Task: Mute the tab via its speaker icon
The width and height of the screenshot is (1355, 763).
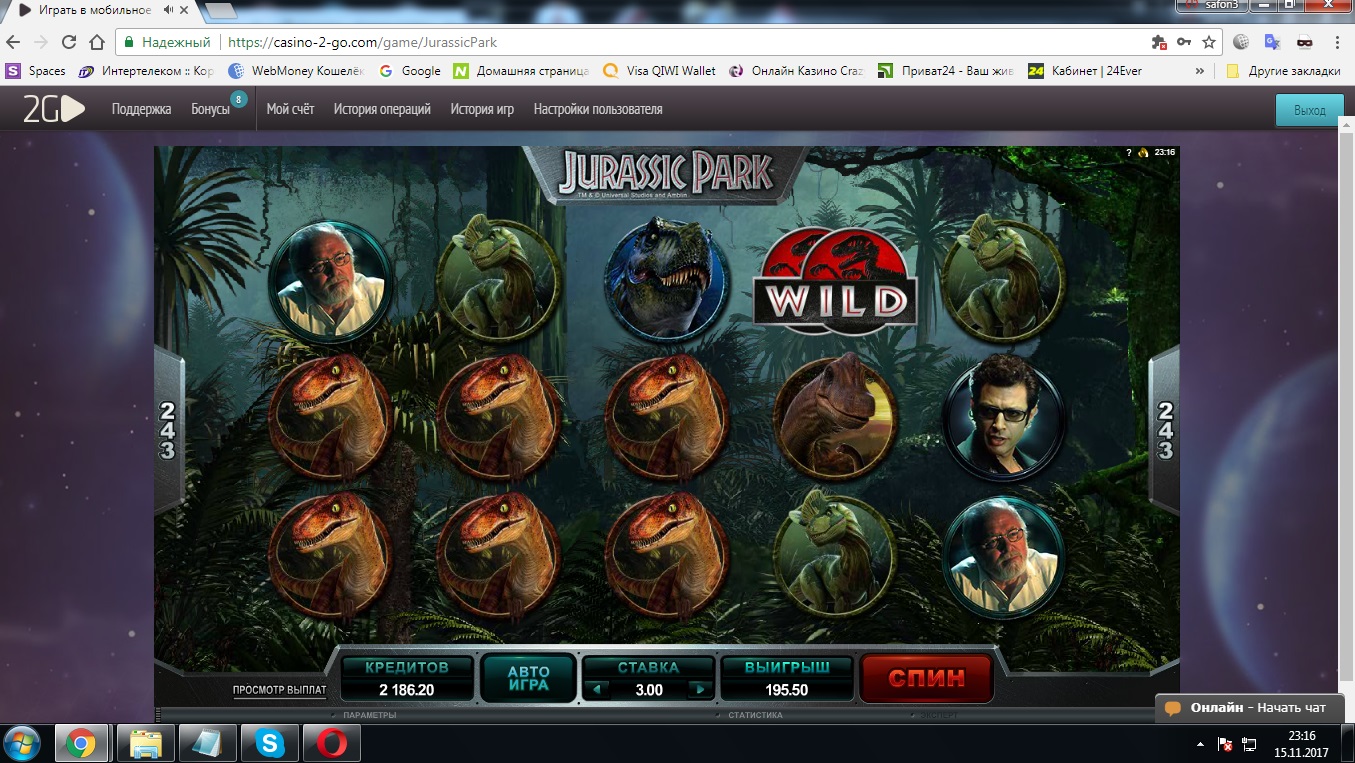Action: click(x=166, y=11)
